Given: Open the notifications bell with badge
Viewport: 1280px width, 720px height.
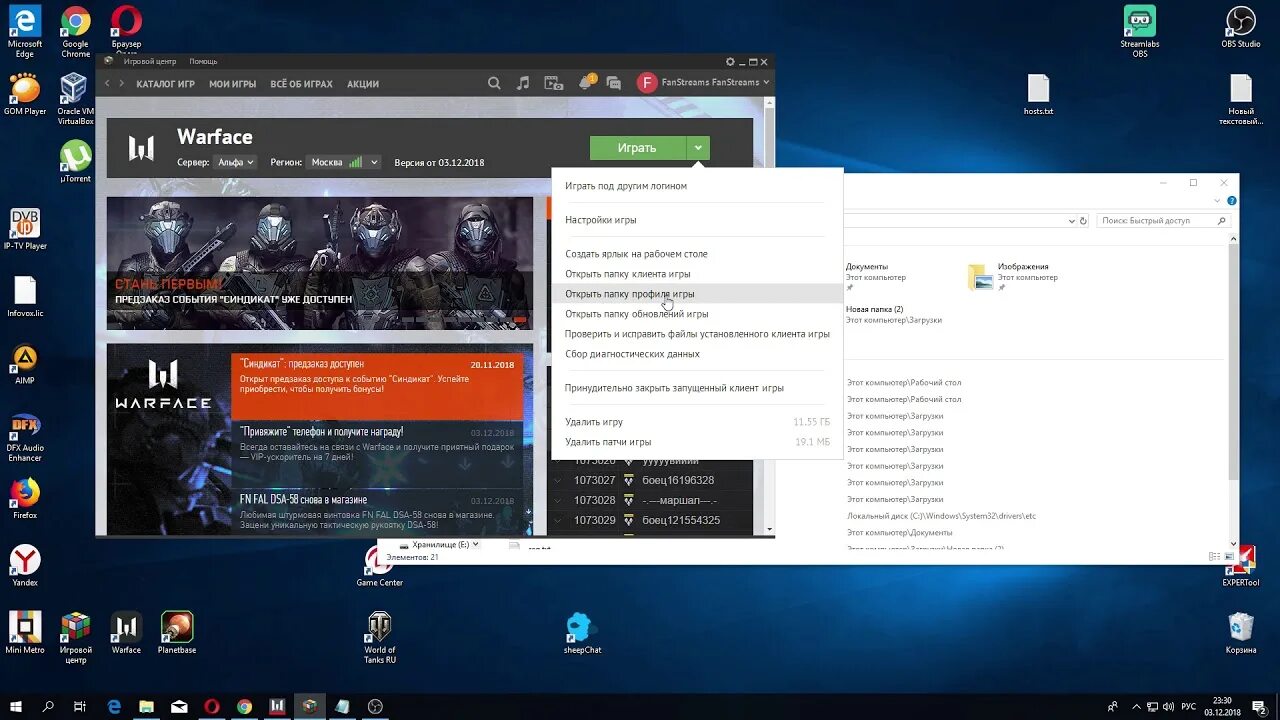Looking at the screenshot, I should (587, 82).
